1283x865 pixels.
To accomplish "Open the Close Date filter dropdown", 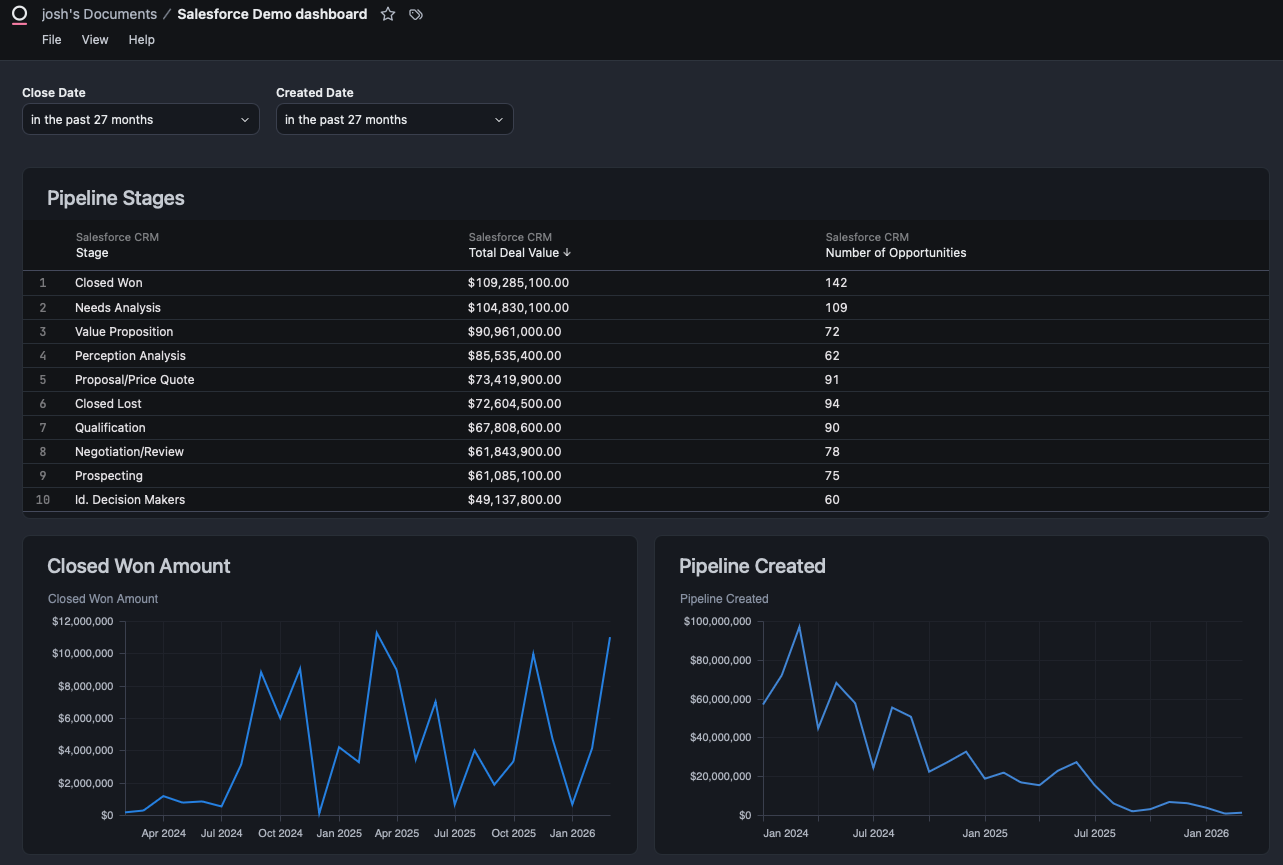I will pyautogui.click(x=140, y=119).
